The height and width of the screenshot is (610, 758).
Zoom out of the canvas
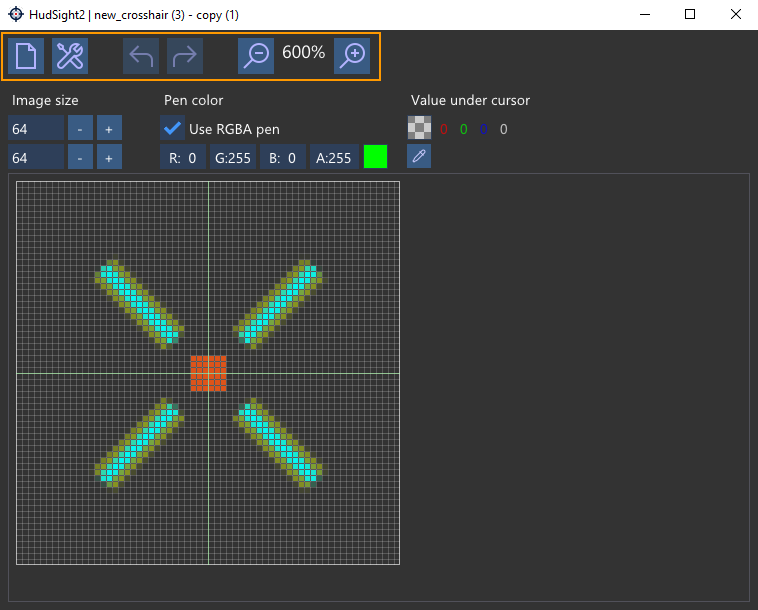click(256, 56)
